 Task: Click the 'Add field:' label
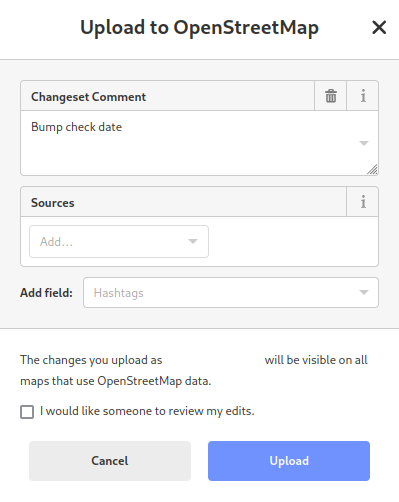(x=46, y=293)
